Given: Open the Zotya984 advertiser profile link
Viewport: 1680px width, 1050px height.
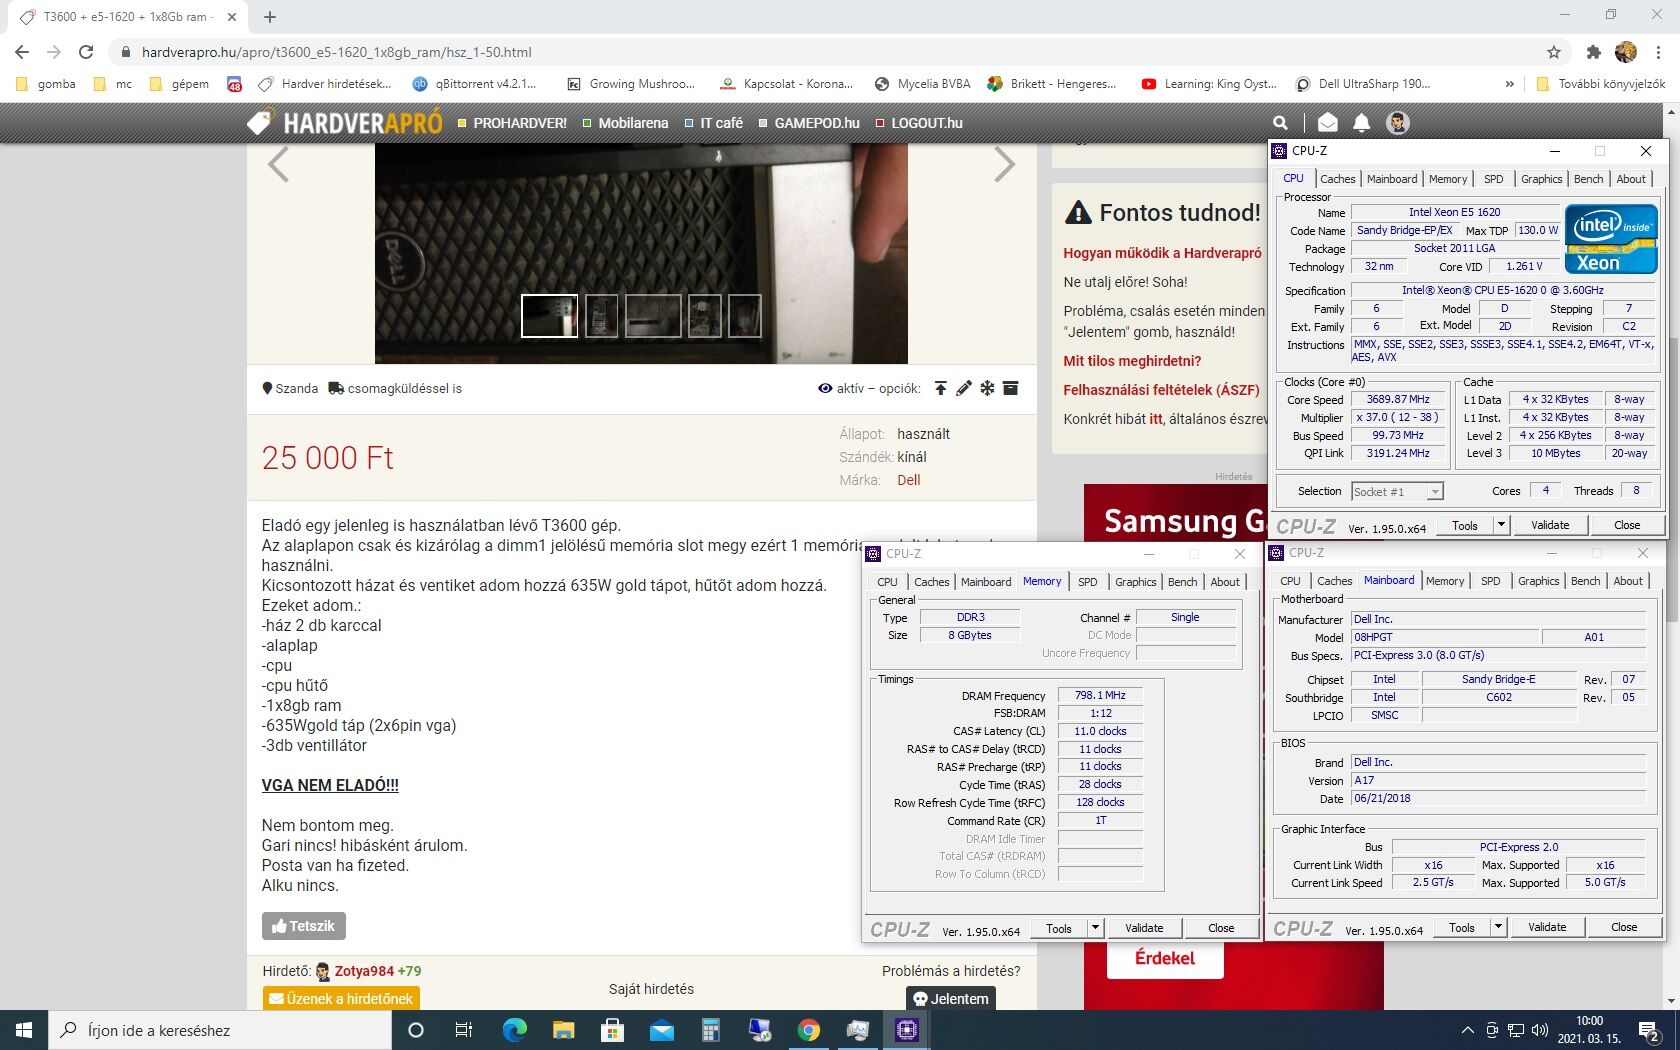Looking at the screenshot, I should [x=364, y=971].
